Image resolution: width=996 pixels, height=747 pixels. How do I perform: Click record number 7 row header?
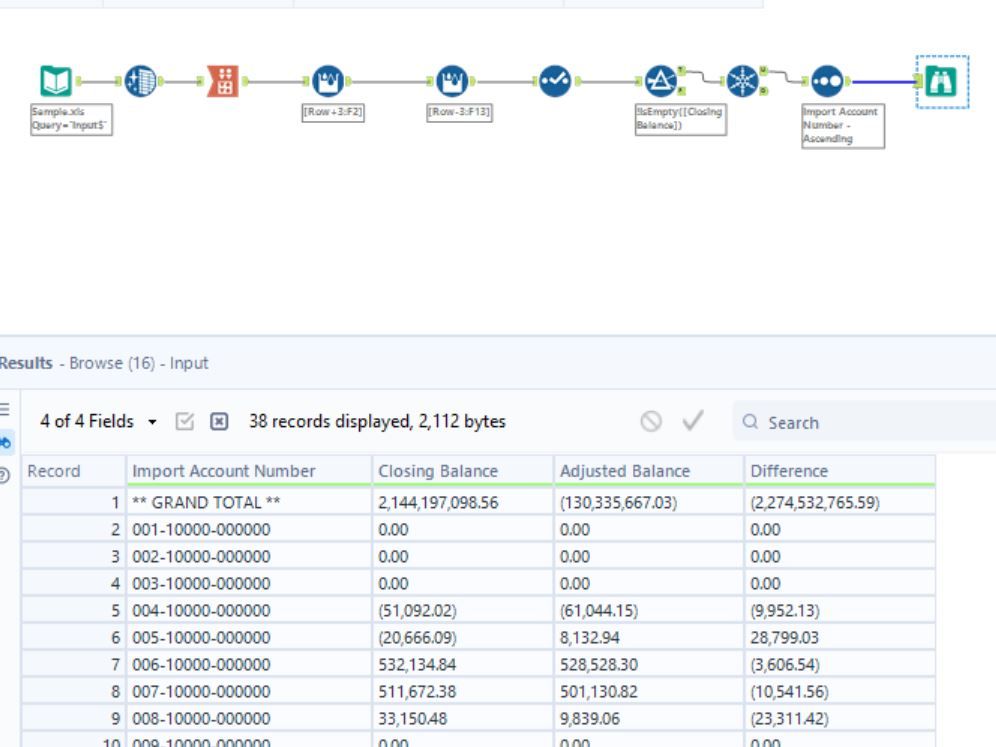point(73,664)
